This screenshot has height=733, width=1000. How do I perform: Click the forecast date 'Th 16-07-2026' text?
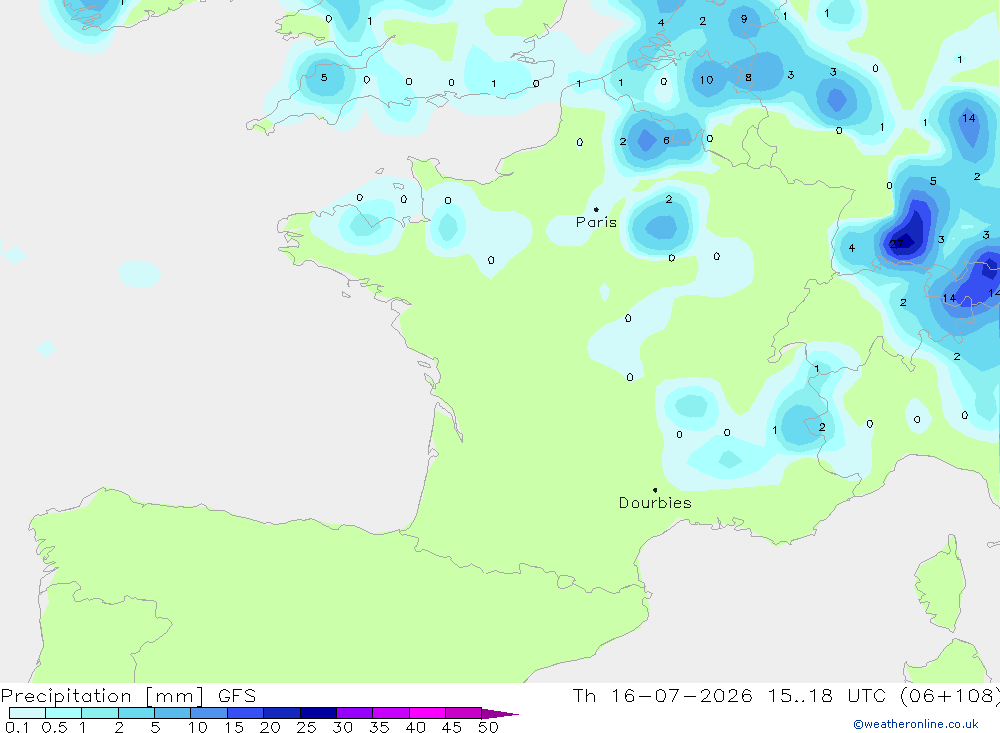662,695
